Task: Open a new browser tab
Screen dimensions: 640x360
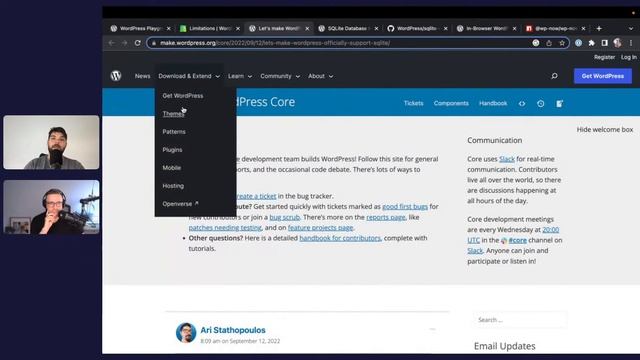Action: (599, 29)
